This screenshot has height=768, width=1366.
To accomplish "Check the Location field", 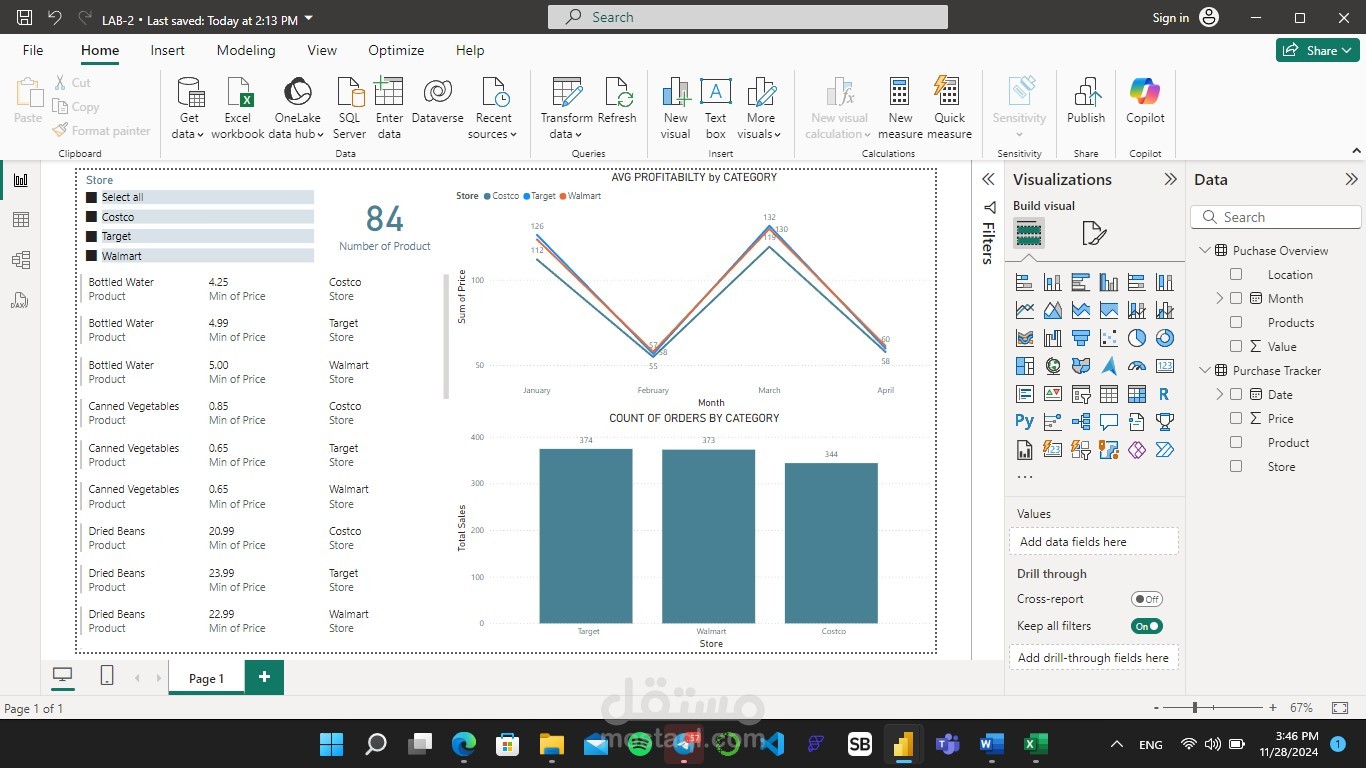I will pyautogui.click(x=1236, y=274).
